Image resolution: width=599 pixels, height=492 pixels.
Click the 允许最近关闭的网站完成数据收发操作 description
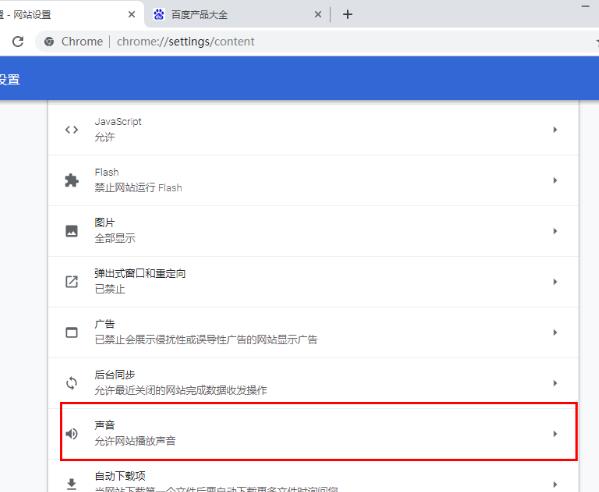pyautogui.click(x=181, y=390)
